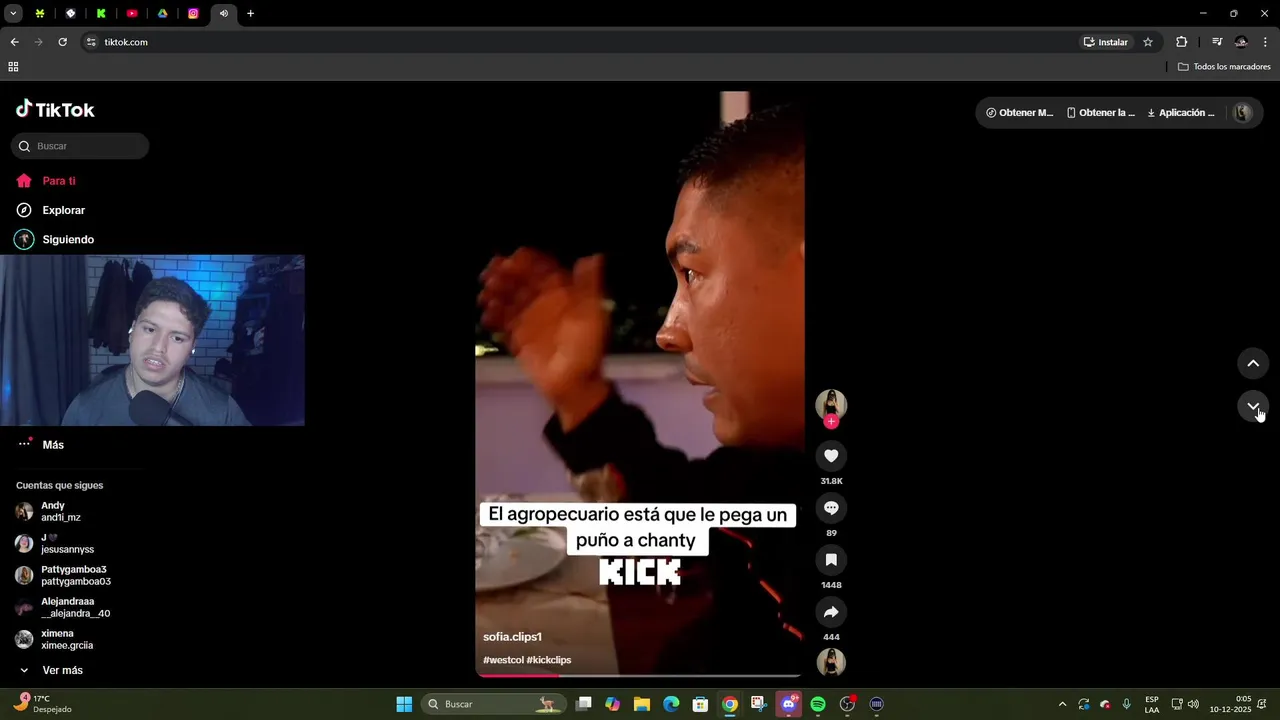This screenshot has width=1280, height=720.
Task: Open Microsoft Edge from the taskbar
Action: 671,704
